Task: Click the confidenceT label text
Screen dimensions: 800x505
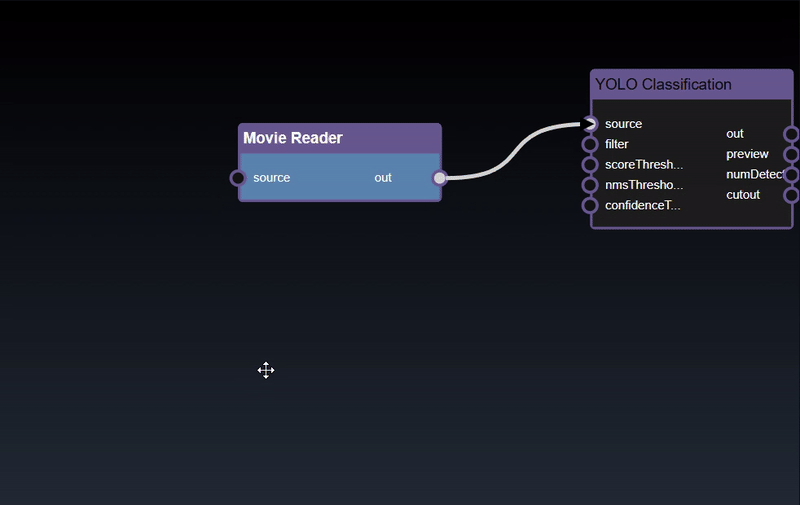Action: [x=642, y=206]
